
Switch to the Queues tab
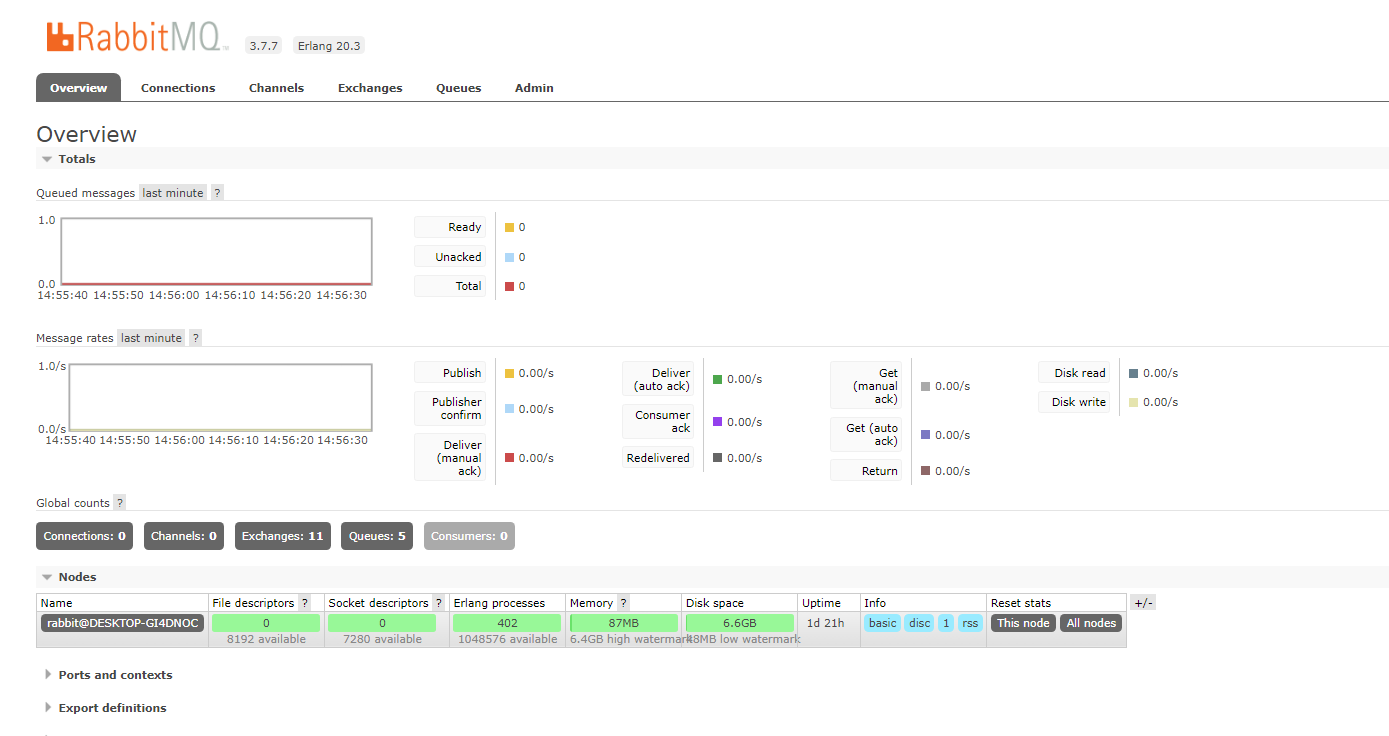(458, 88)
